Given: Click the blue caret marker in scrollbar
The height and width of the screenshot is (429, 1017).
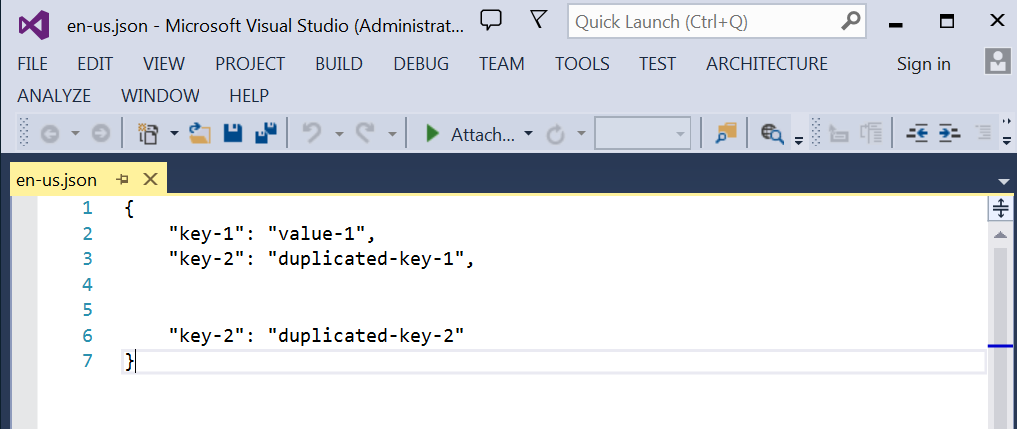Looking at the screenshot, I should [1001, 347].
